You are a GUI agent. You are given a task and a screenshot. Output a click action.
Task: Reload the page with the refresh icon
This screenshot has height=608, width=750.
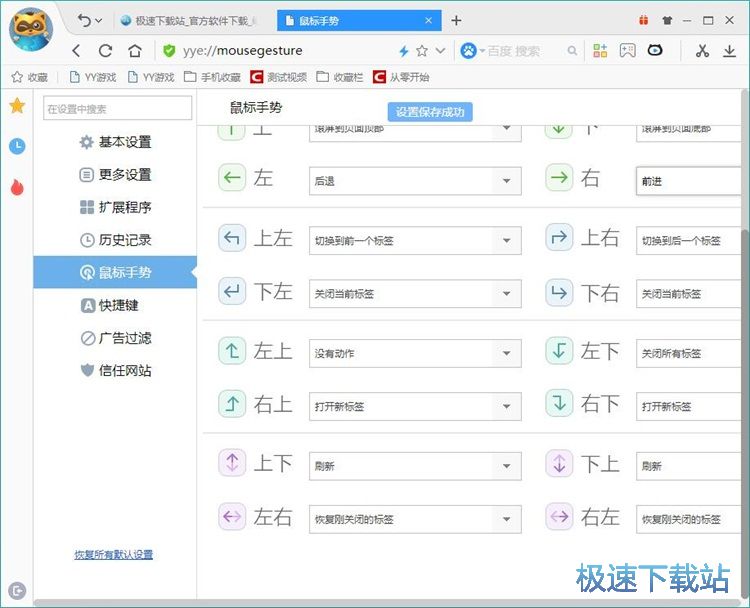105,51
